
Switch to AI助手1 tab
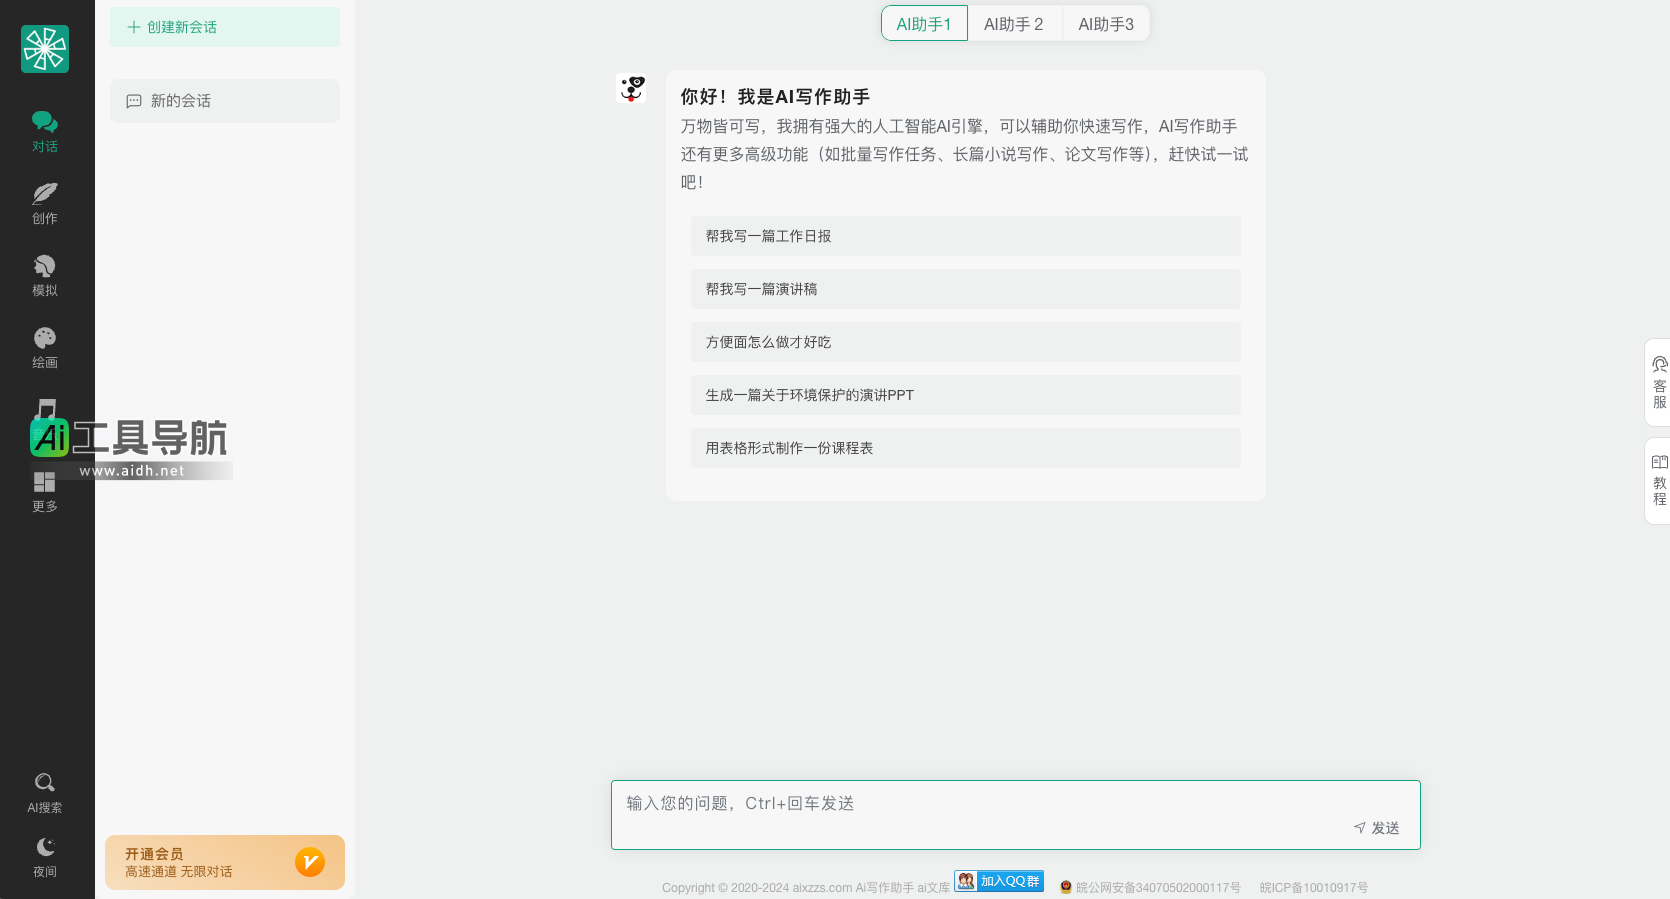click(924, 24)
